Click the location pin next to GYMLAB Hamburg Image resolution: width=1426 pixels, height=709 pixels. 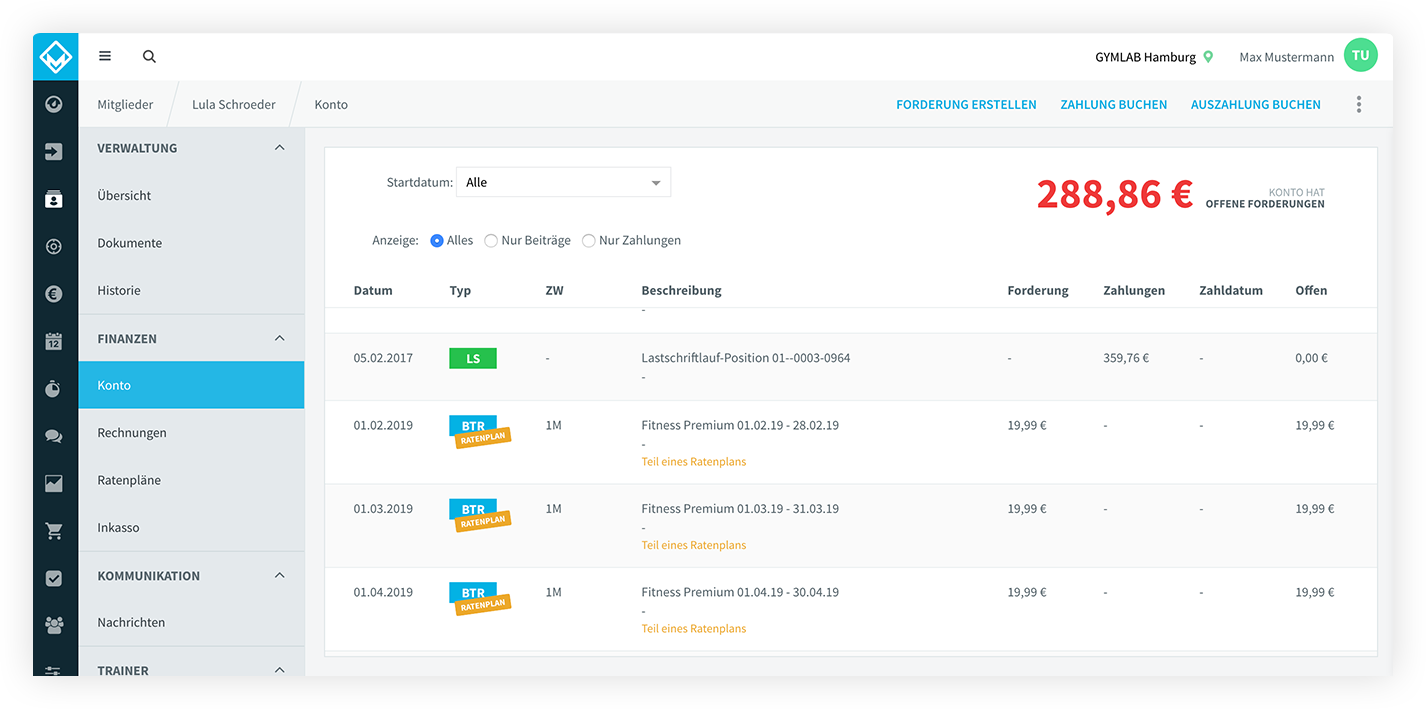(1208, 57)
